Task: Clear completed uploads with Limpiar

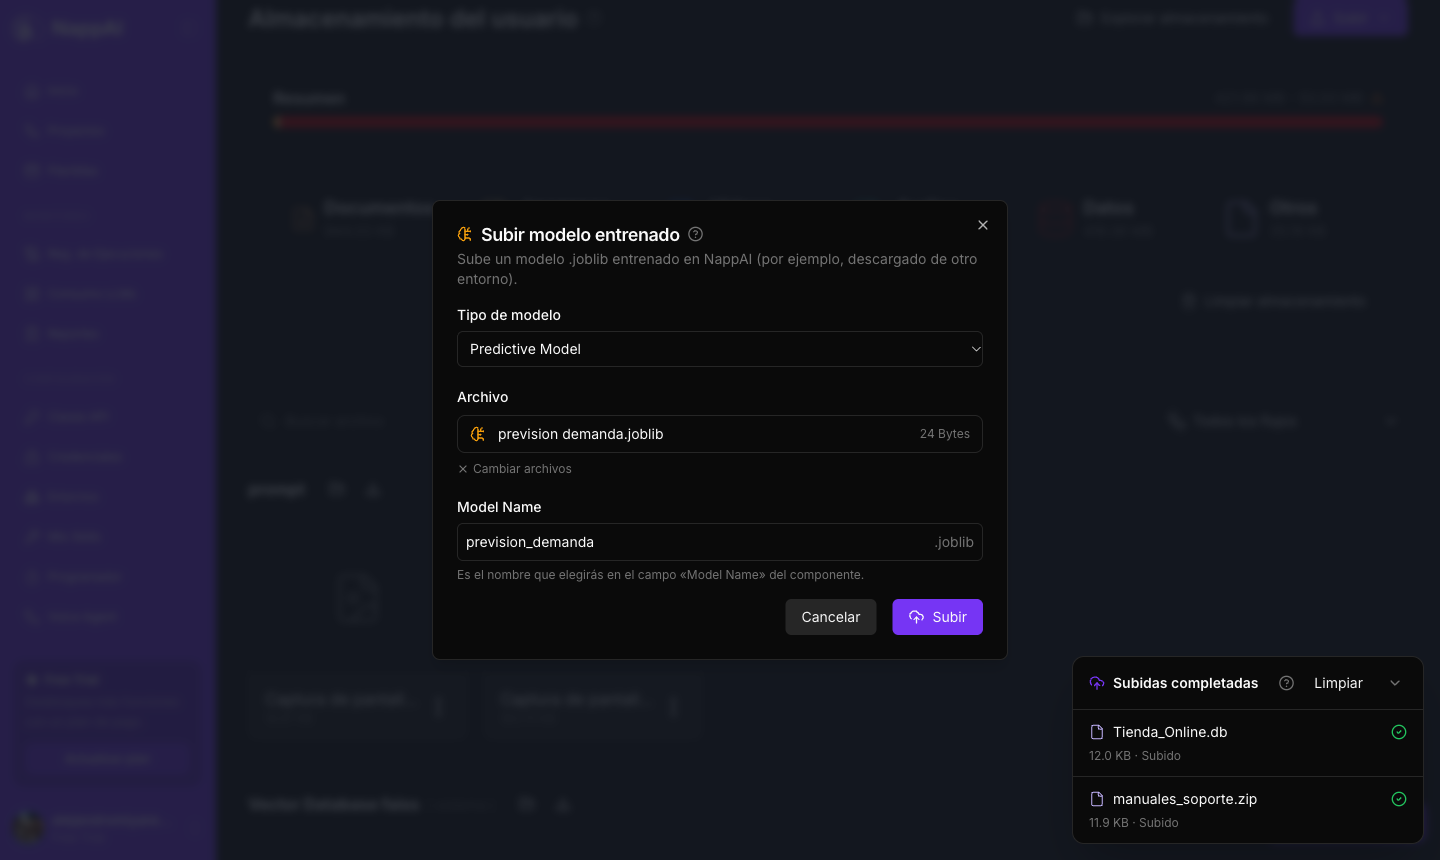Action: tap(1338, 683)
